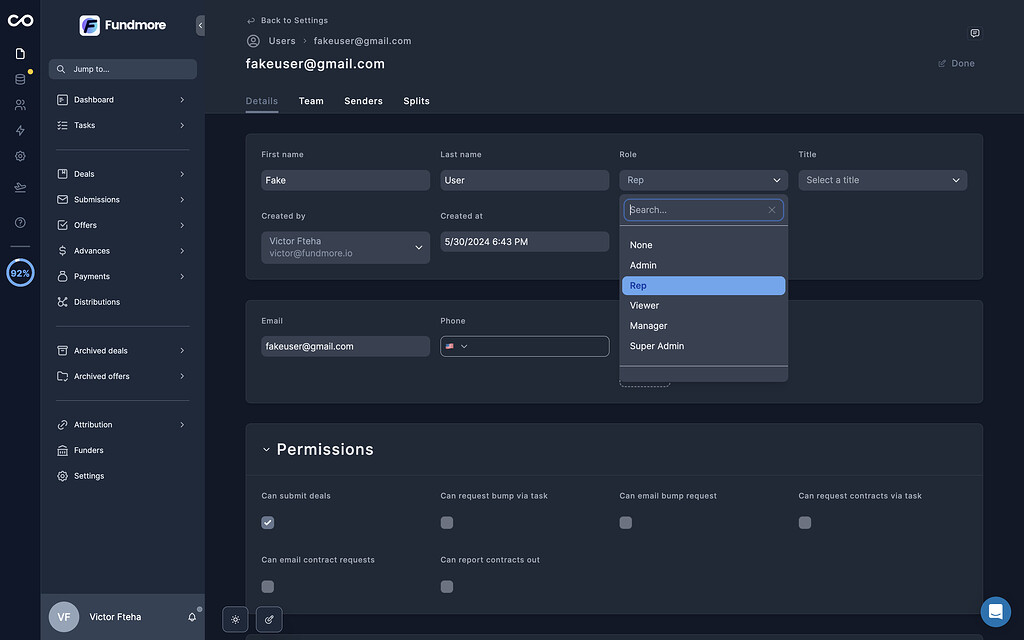The width and height of the screenshot is (1024, 640).
Task: Open the Splits tab
Action: [416, 100]
